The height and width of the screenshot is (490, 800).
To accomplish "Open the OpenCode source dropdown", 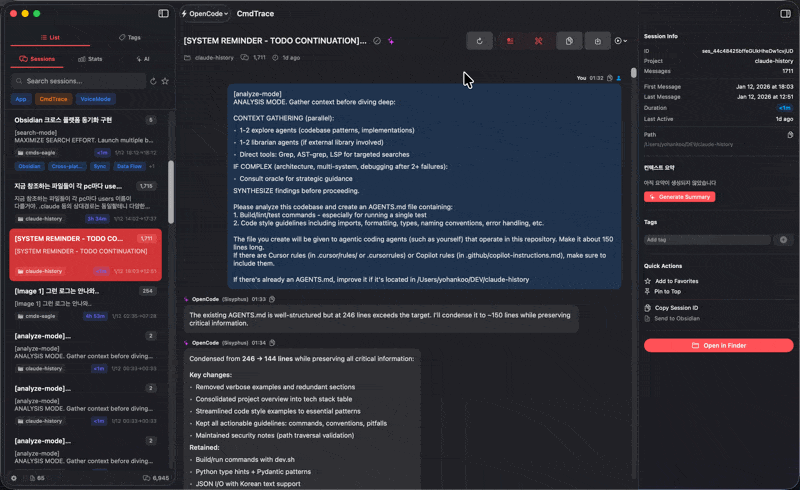I will pyautogui.click(x=205, y=14).
